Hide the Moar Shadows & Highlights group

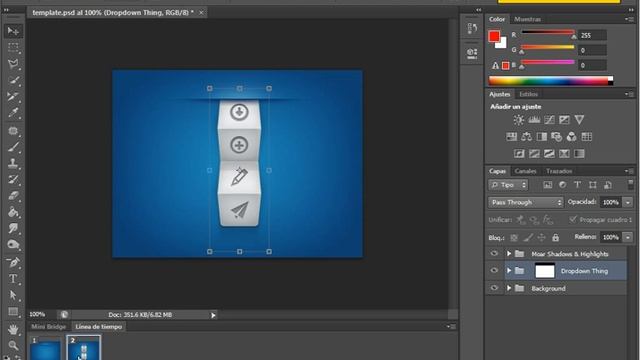(x=494, y=253)
